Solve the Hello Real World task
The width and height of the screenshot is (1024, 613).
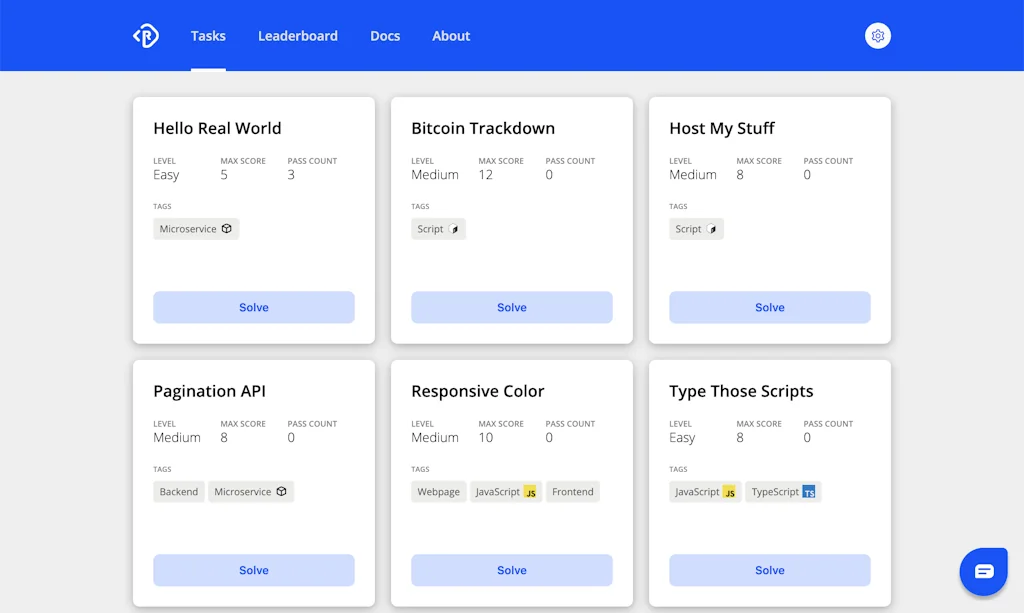click(254, 307)
